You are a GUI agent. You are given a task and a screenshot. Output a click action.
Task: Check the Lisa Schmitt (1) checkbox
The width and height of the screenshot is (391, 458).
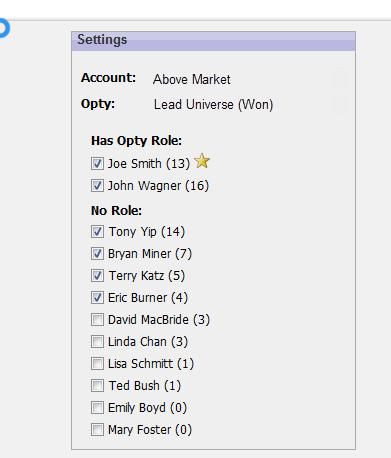[97, 364]
